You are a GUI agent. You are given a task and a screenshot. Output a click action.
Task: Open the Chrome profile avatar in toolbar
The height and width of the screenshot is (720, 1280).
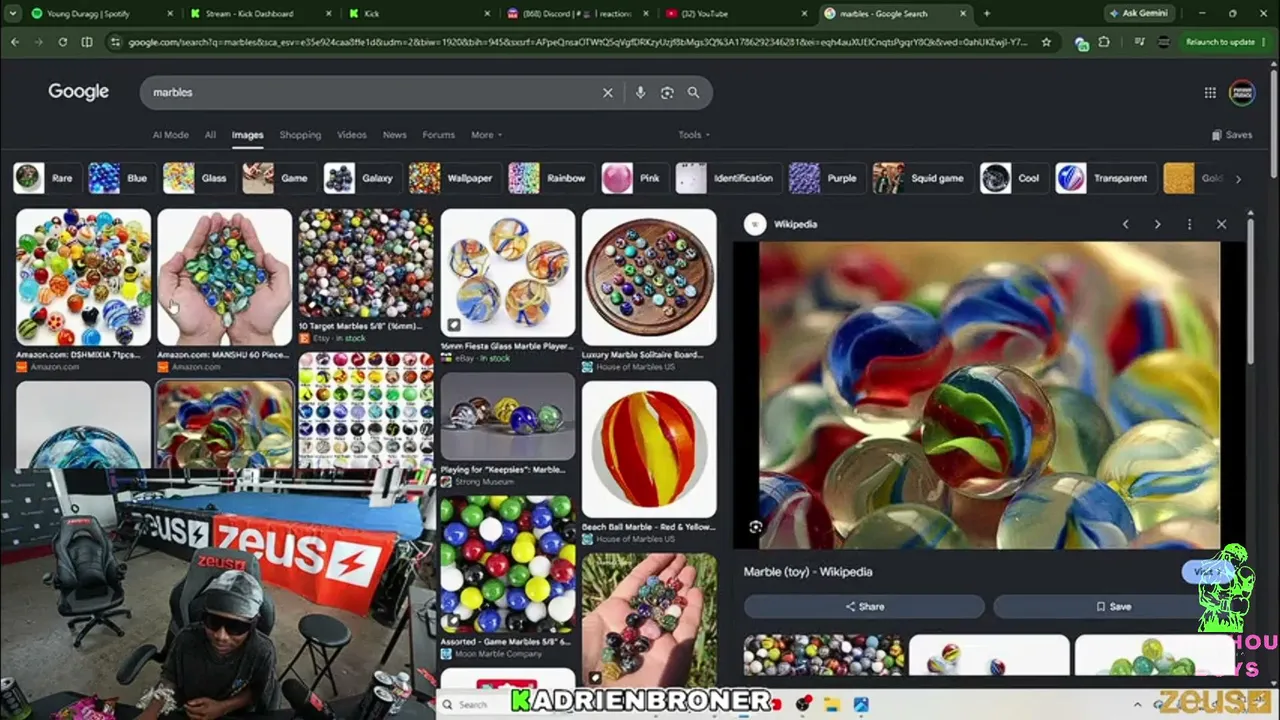click(1161, 42)
